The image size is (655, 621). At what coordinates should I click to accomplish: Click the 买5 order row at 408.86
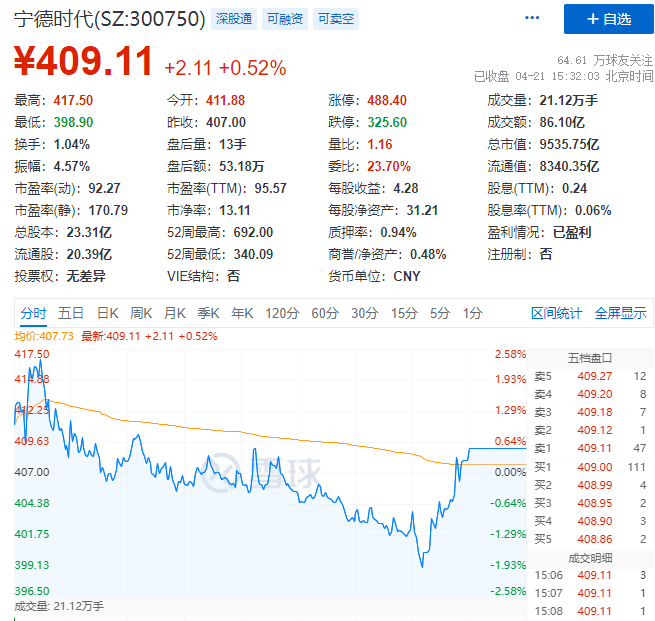coord(590,539)
